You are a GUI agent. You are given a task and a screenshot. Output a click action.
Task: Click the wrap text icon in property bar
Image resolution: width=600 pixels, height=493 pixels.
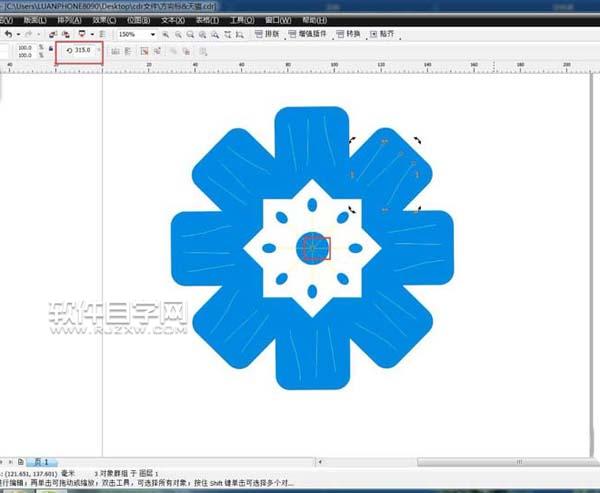click(x=144, y=51)
